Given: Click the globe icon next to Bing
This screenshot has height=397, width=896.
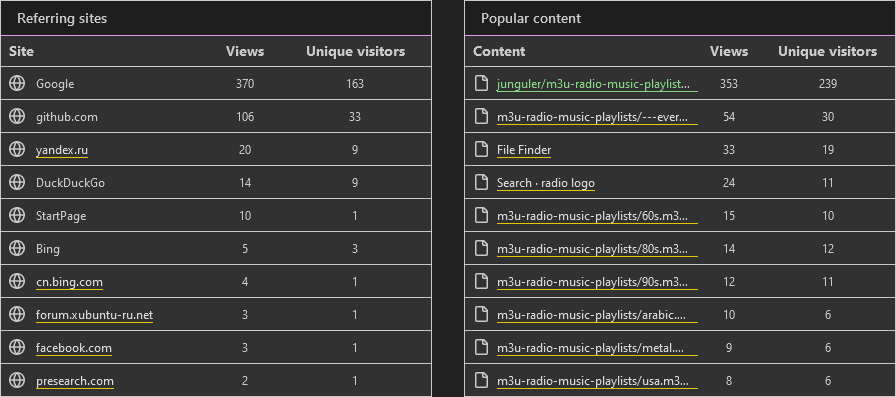Looking at the screenshot, I should point(17,249).
